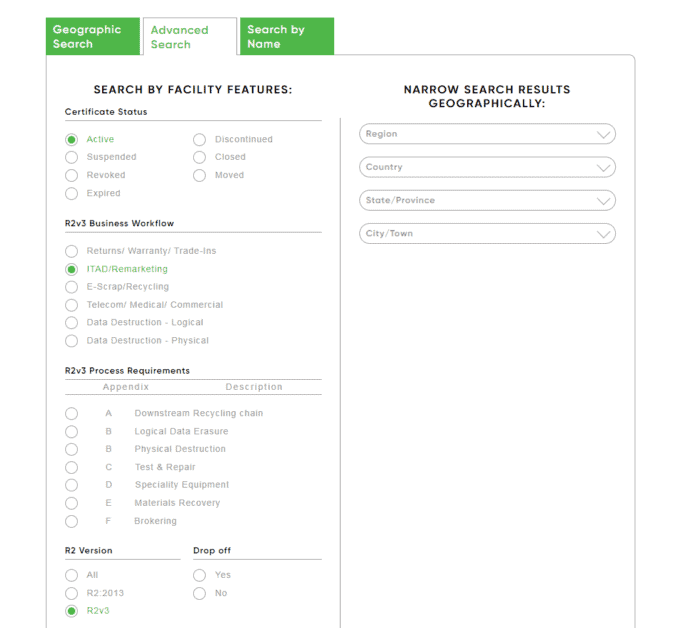Image resolution: width=688 pixels, height=628 pixels.
Task: Select the Advanced Search tab
Action: click(x=189, y=37)
